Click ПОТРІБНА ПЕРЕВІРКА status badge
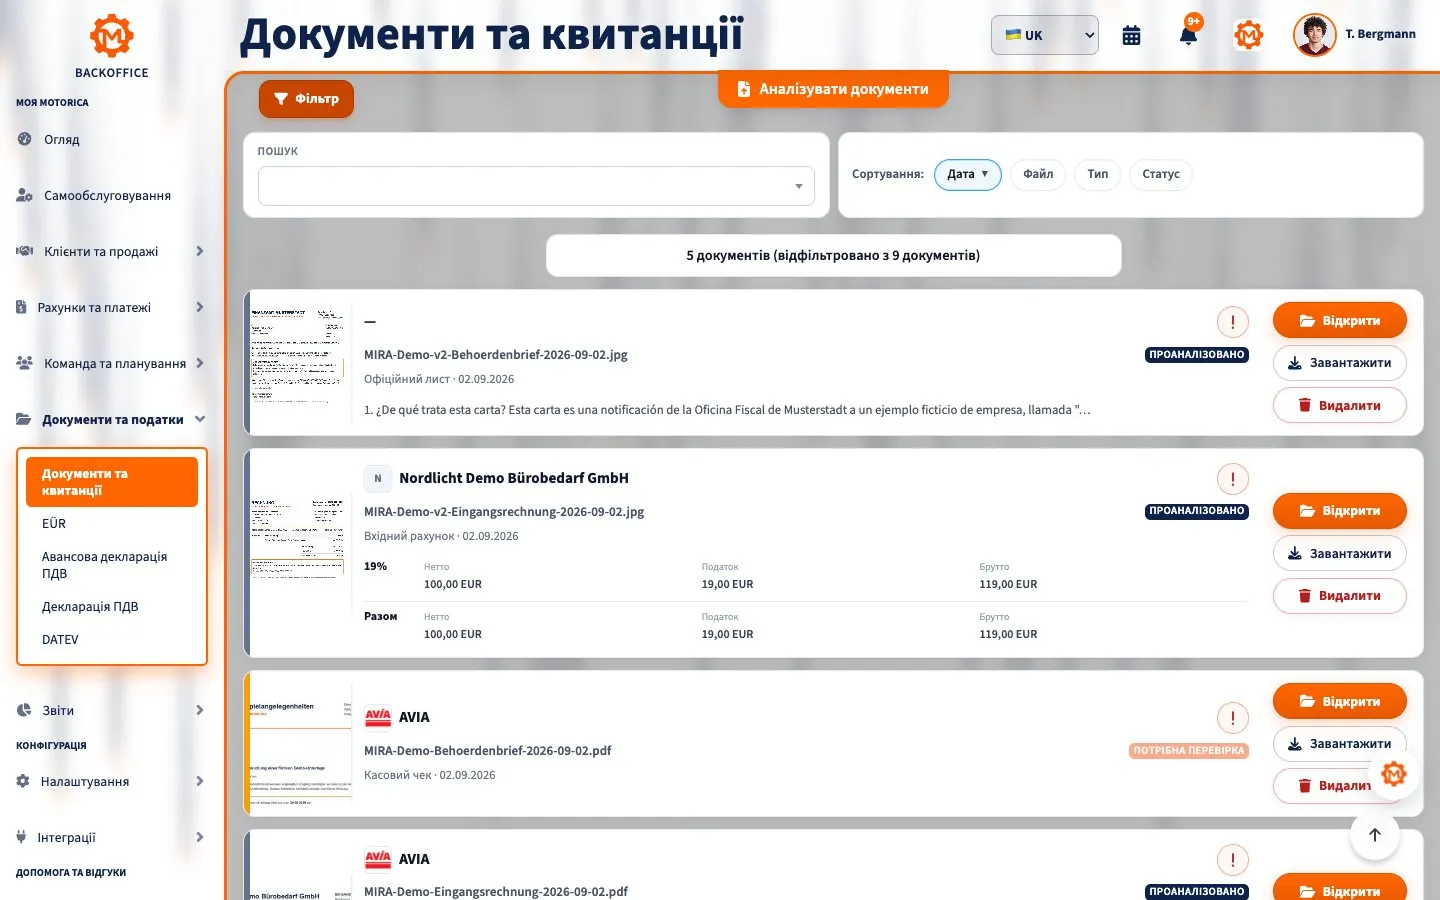This screenshot has width=1440, height=900. [1189, 750]
